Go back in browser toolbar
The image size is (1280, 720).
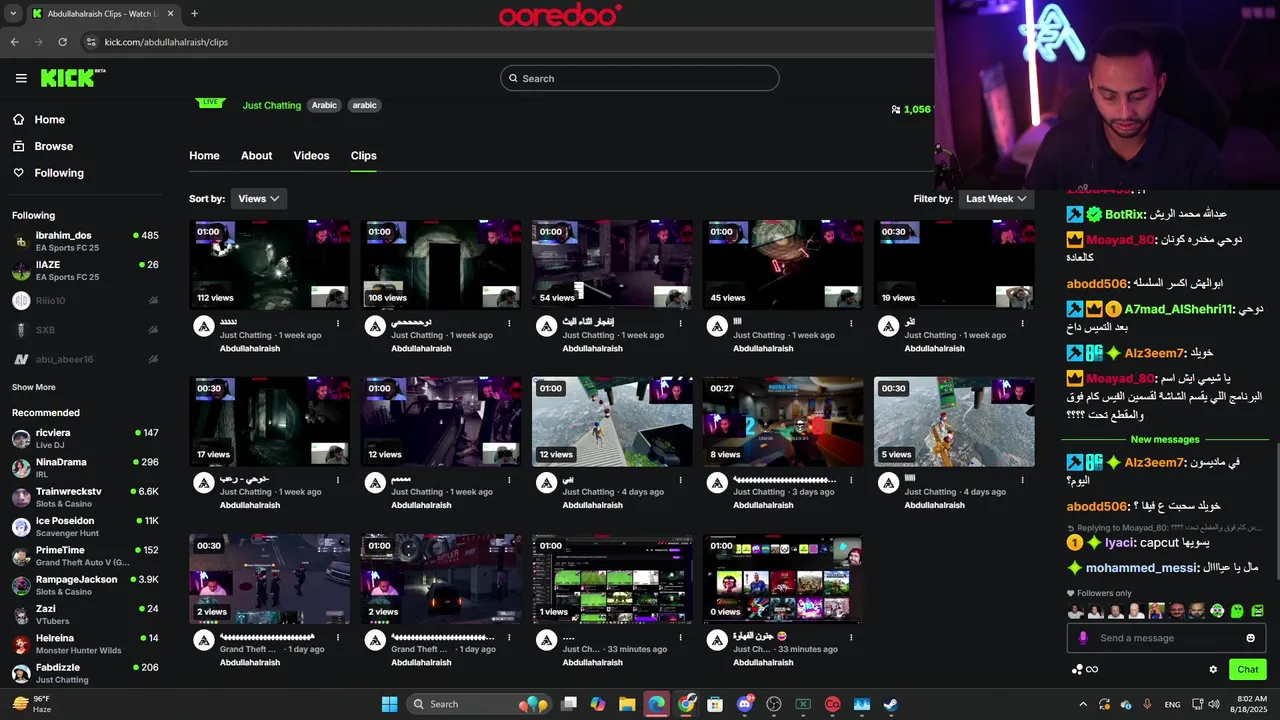point(14,42)
